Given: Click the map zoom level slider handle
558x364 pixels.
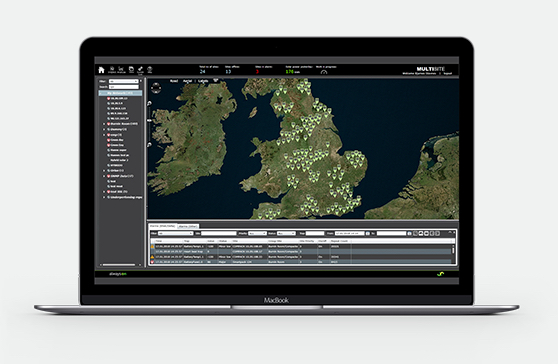Looking at the screenshot, I should click(149, 121).
